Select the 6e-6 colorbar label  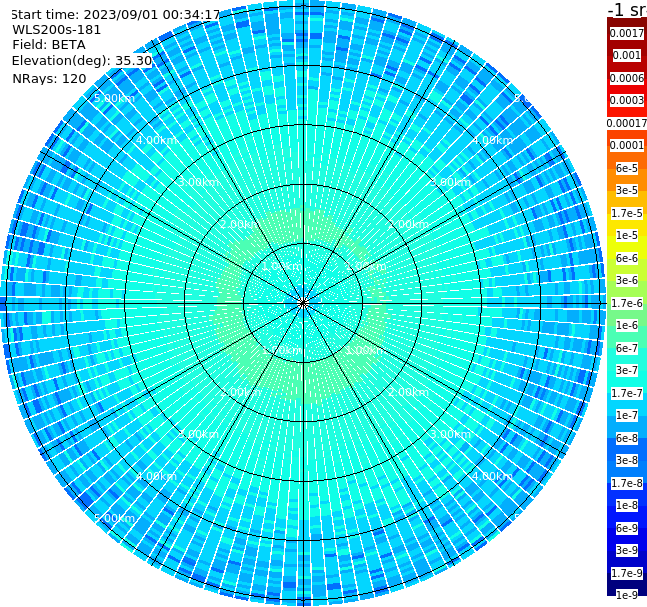coord(627,258)
